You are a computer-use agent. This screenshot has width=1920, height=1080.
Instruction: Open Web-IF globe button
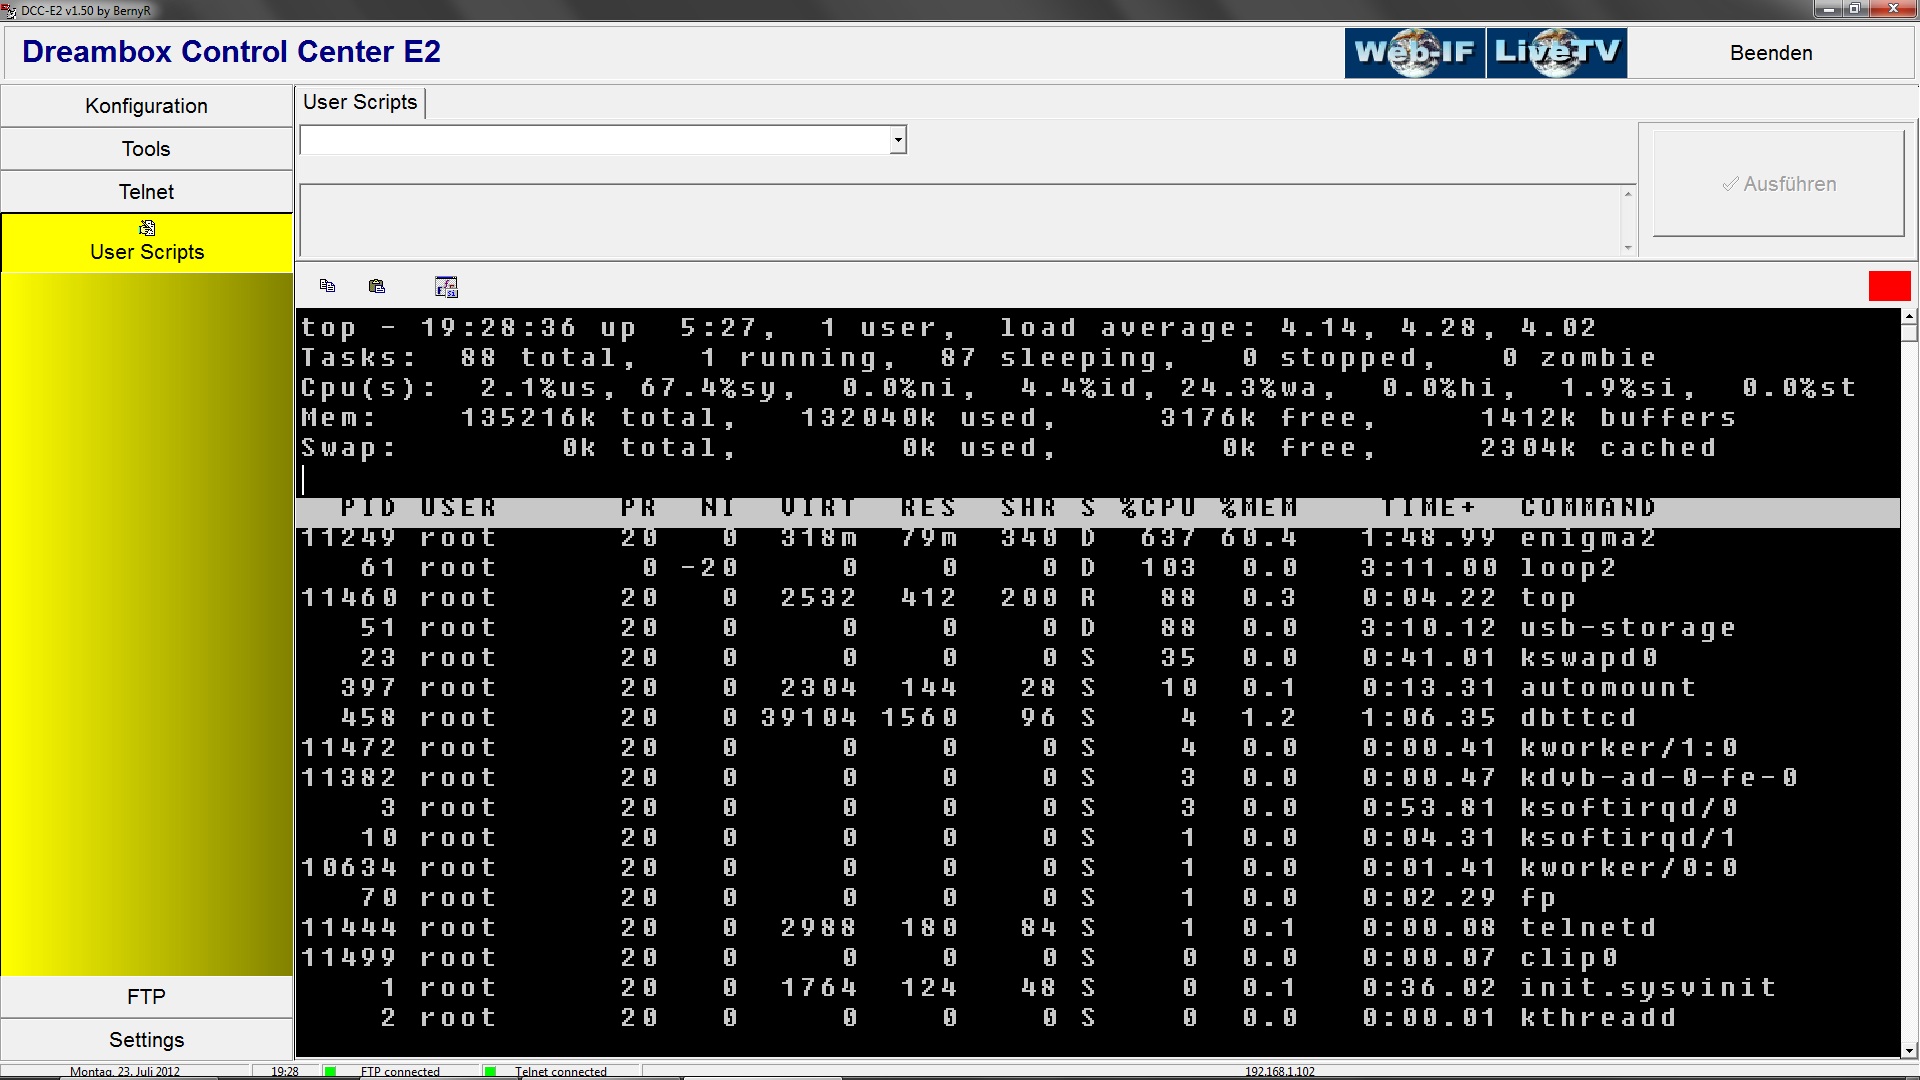point(1414,53)
